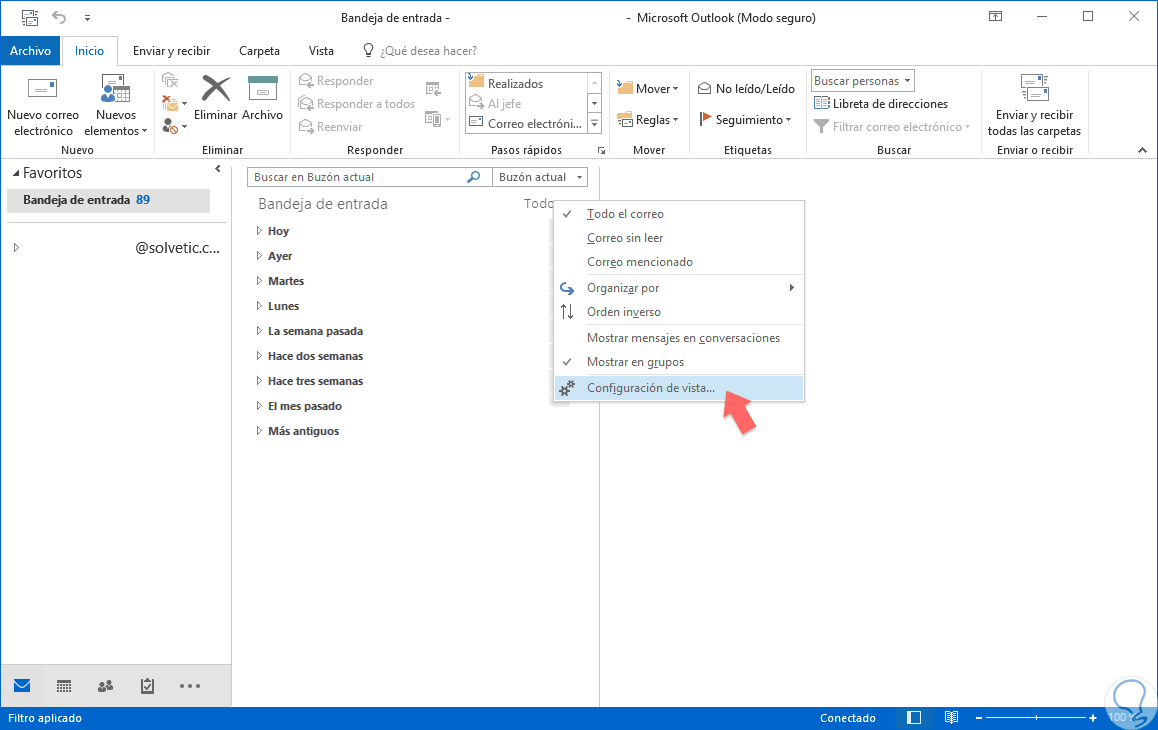Collapse the ribbon with the chevron
The width and height of the screenshot is (1158, 730).
click(1142, 150)
